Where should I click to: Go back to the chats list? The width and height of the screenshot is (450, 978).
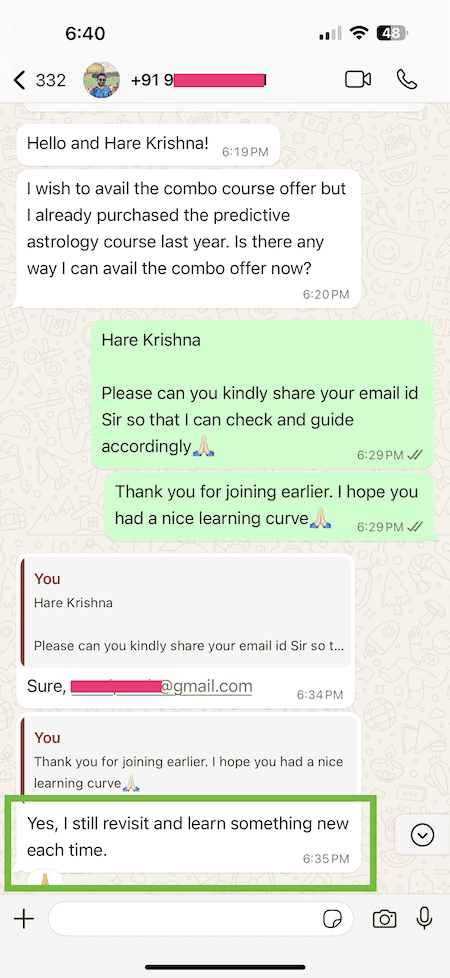19,80
